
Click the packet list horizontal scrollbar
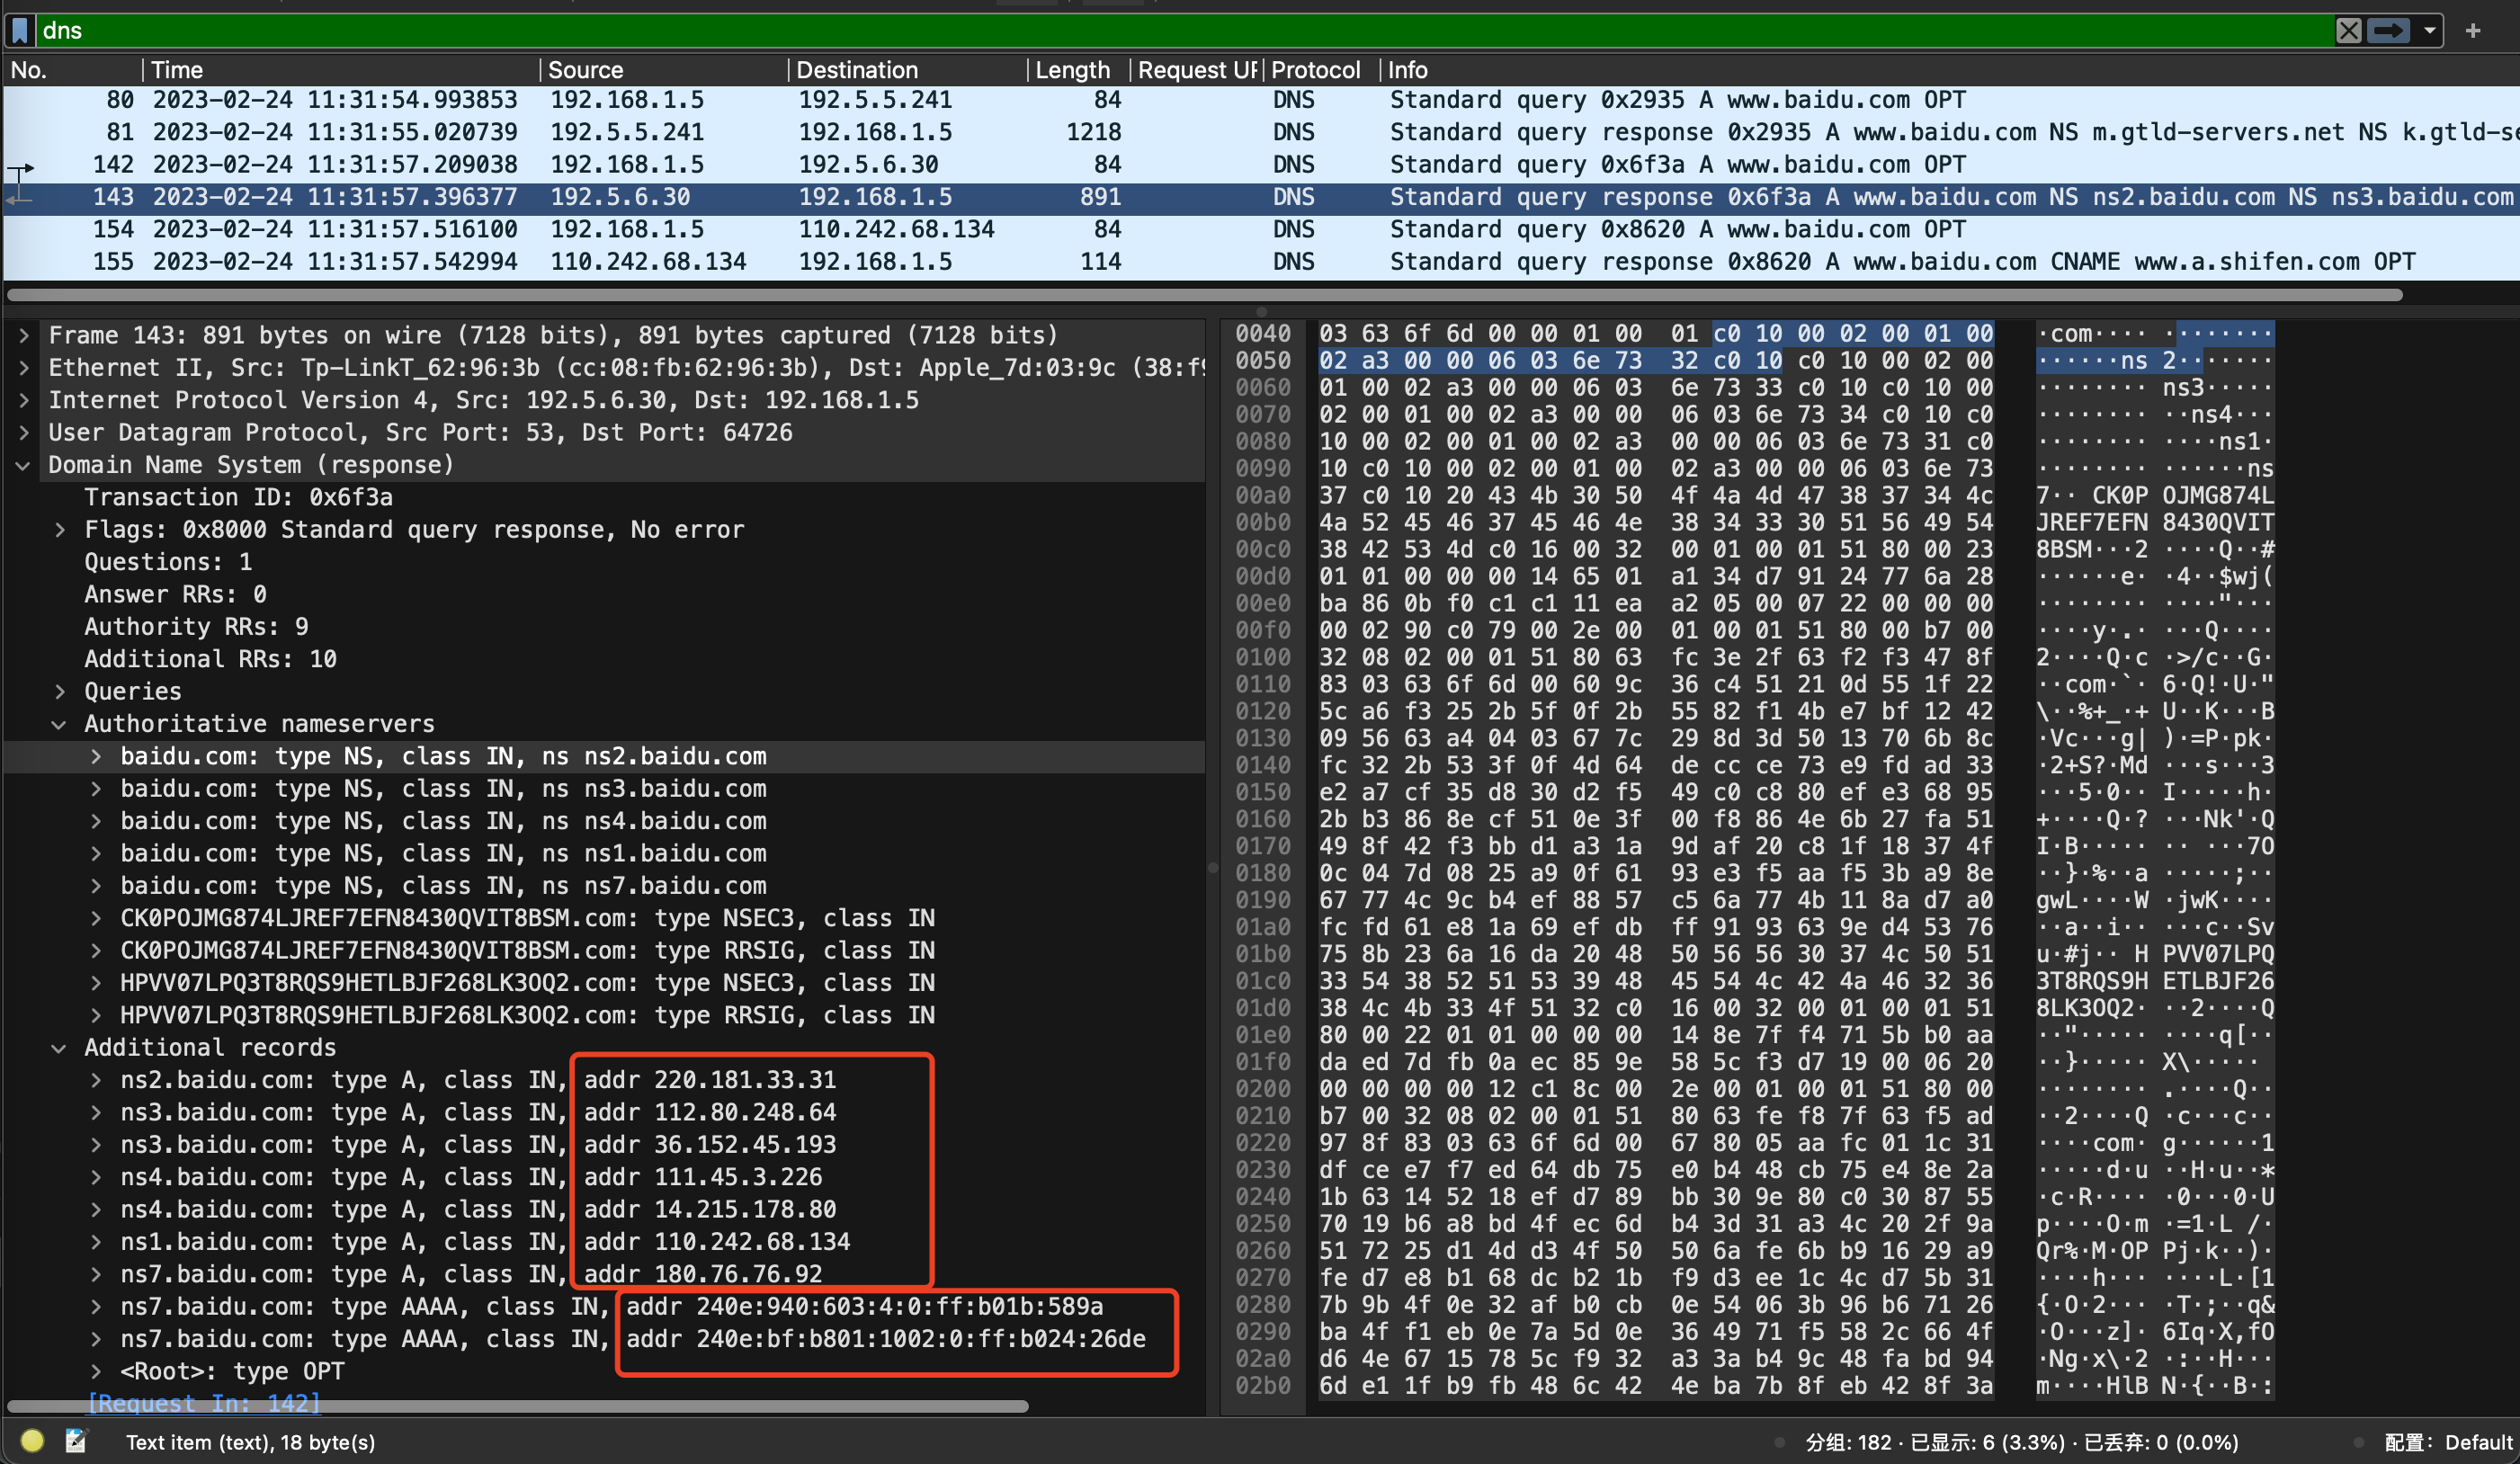pyautogui.click(x=1204, y=294)
